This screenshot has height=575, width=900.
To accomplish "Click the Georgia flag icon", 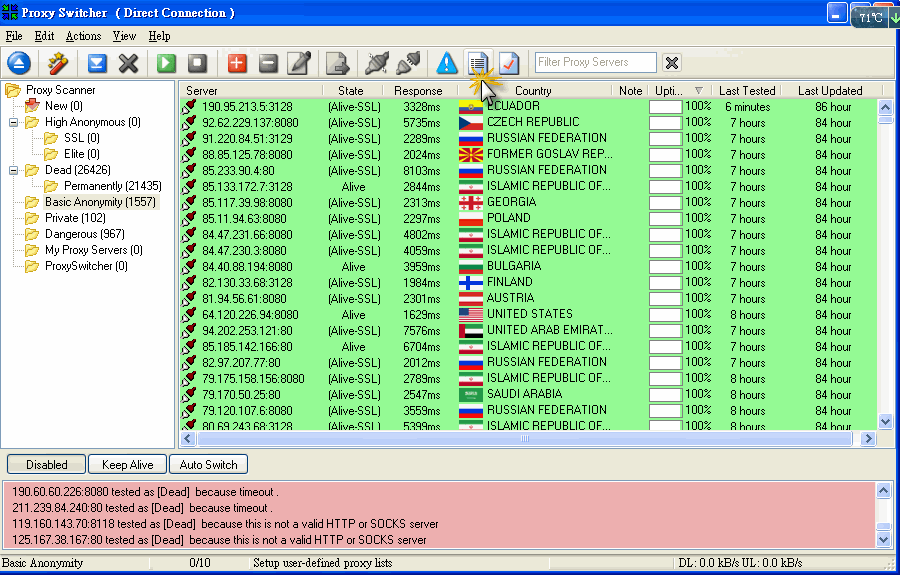I will (471, 203).
